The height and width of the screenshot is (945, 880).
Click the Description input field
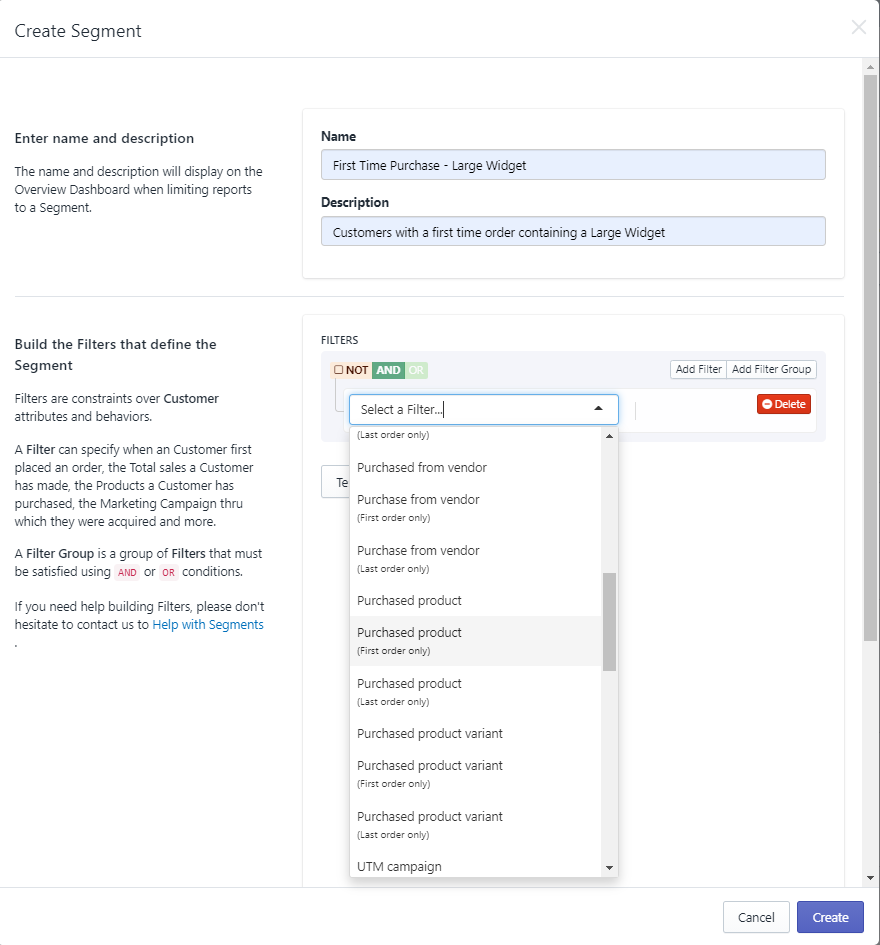[573, 231]
